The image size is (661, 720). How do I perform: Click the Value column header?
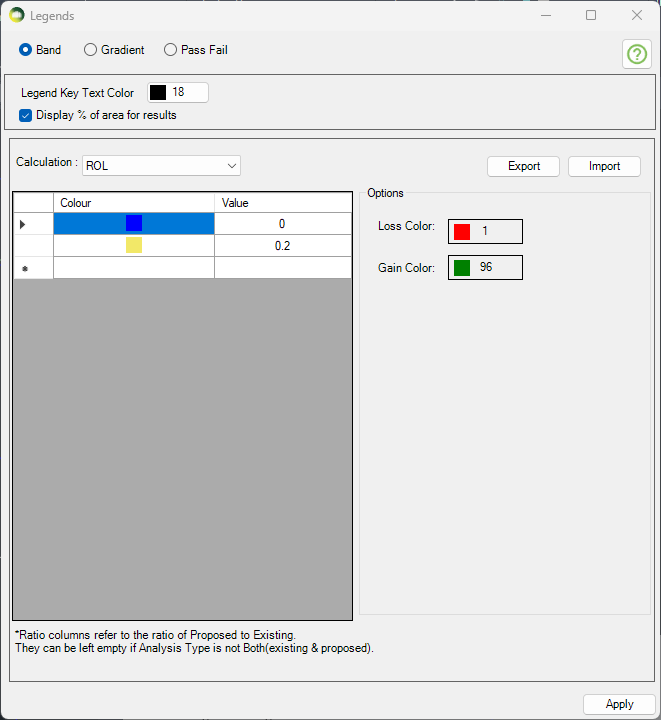(x=283, y=202)
